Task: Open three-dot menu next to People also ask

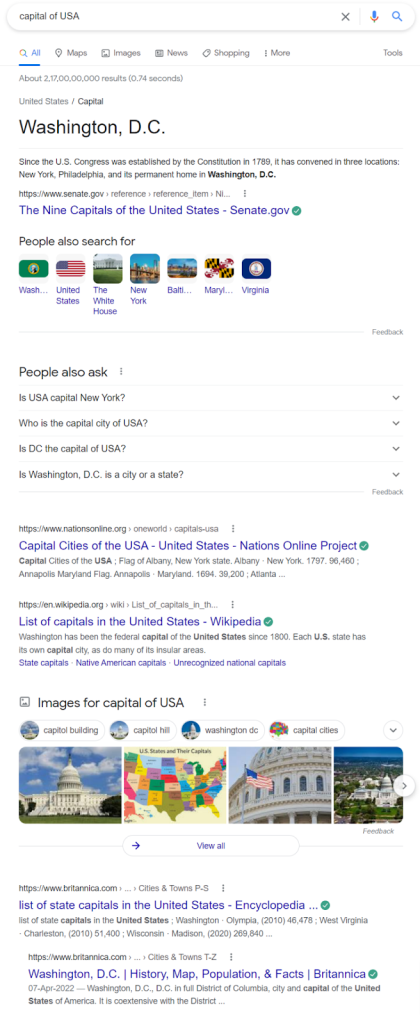Action: (x=121, y=372)
